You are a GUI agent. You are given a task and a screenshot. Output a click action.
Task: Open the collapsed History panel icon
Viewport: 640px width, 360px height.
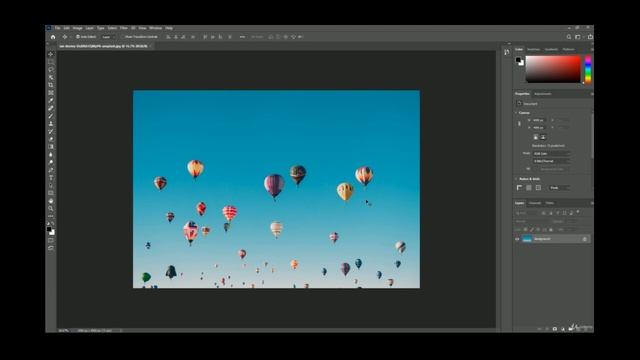click(507, 52)
